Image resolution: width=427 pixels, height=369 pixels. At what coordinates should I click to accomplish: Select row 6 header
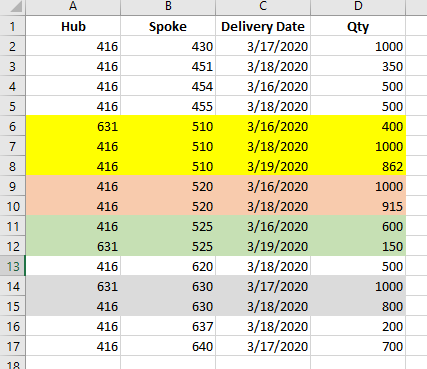13,126
